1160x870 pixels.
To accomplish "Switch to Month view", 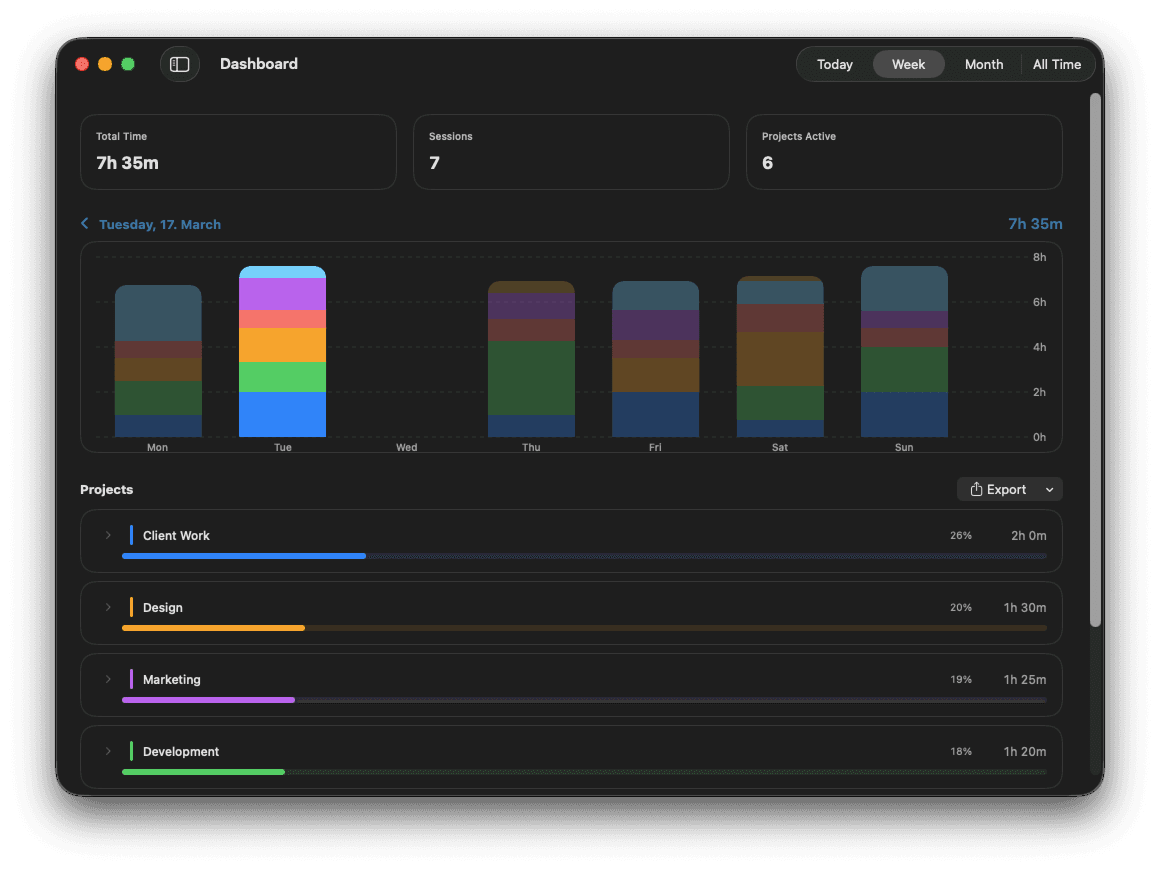I will click(983, 64).
